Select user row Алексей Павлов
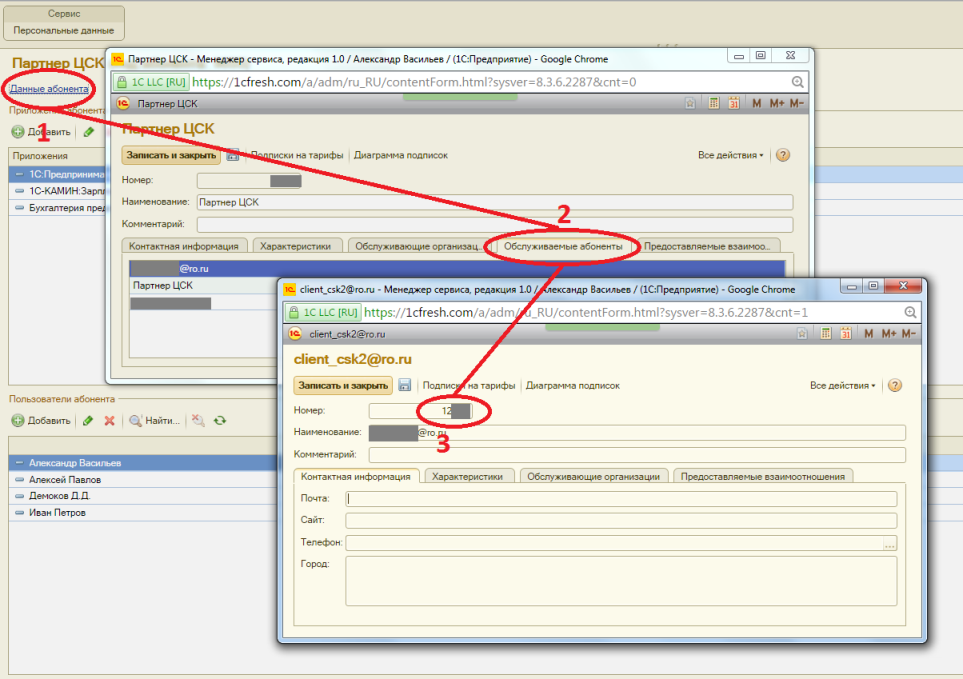This screenshot has width=963, height=679. tap(142, 479)
